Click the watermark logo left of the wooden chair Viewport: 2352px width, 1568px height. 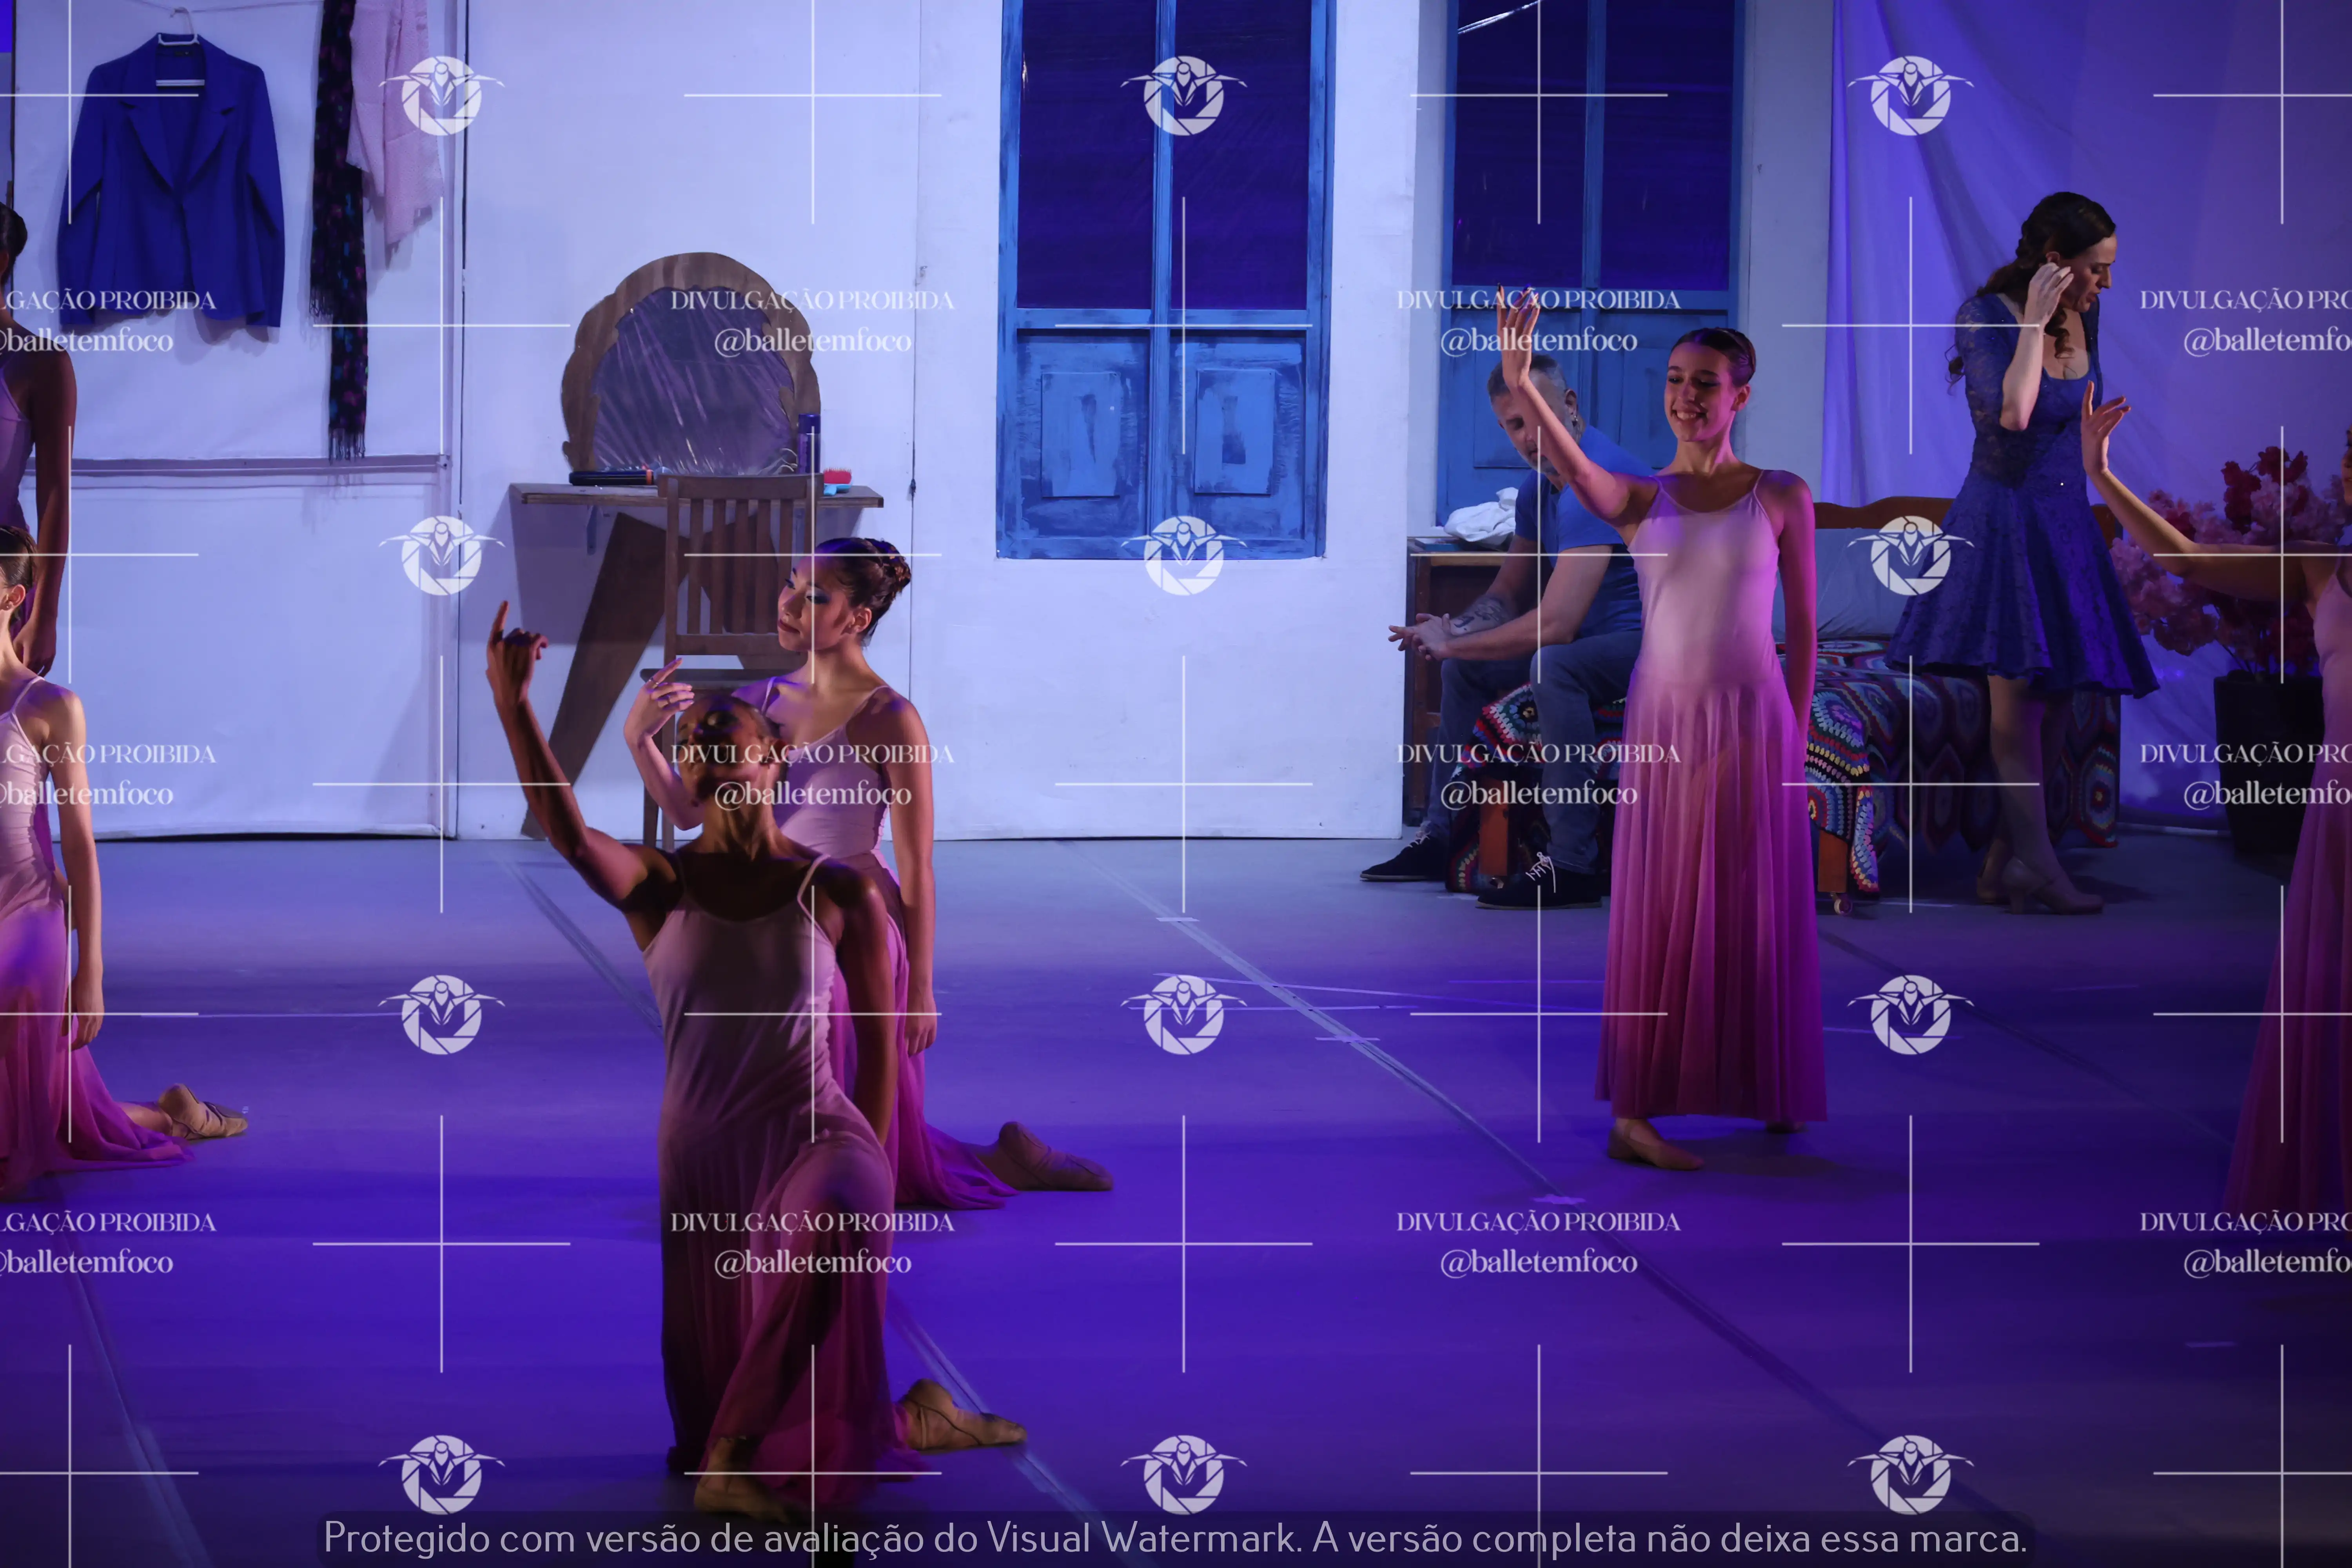[x=441, y=555]
